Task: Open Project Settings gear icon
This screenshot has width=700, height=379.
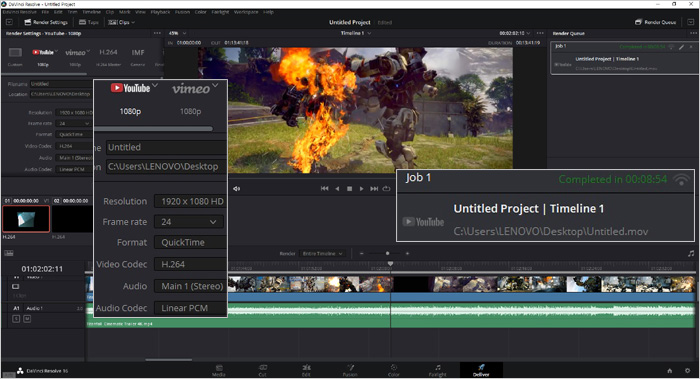Action: tap(688, 371)
